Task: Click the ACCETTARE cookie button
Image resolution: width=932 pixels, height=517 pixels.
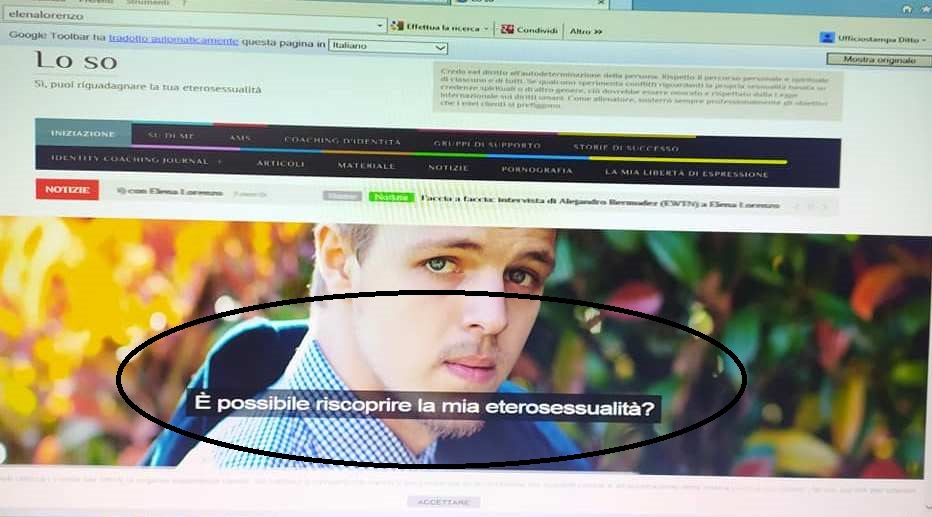Action: (443, 502)
